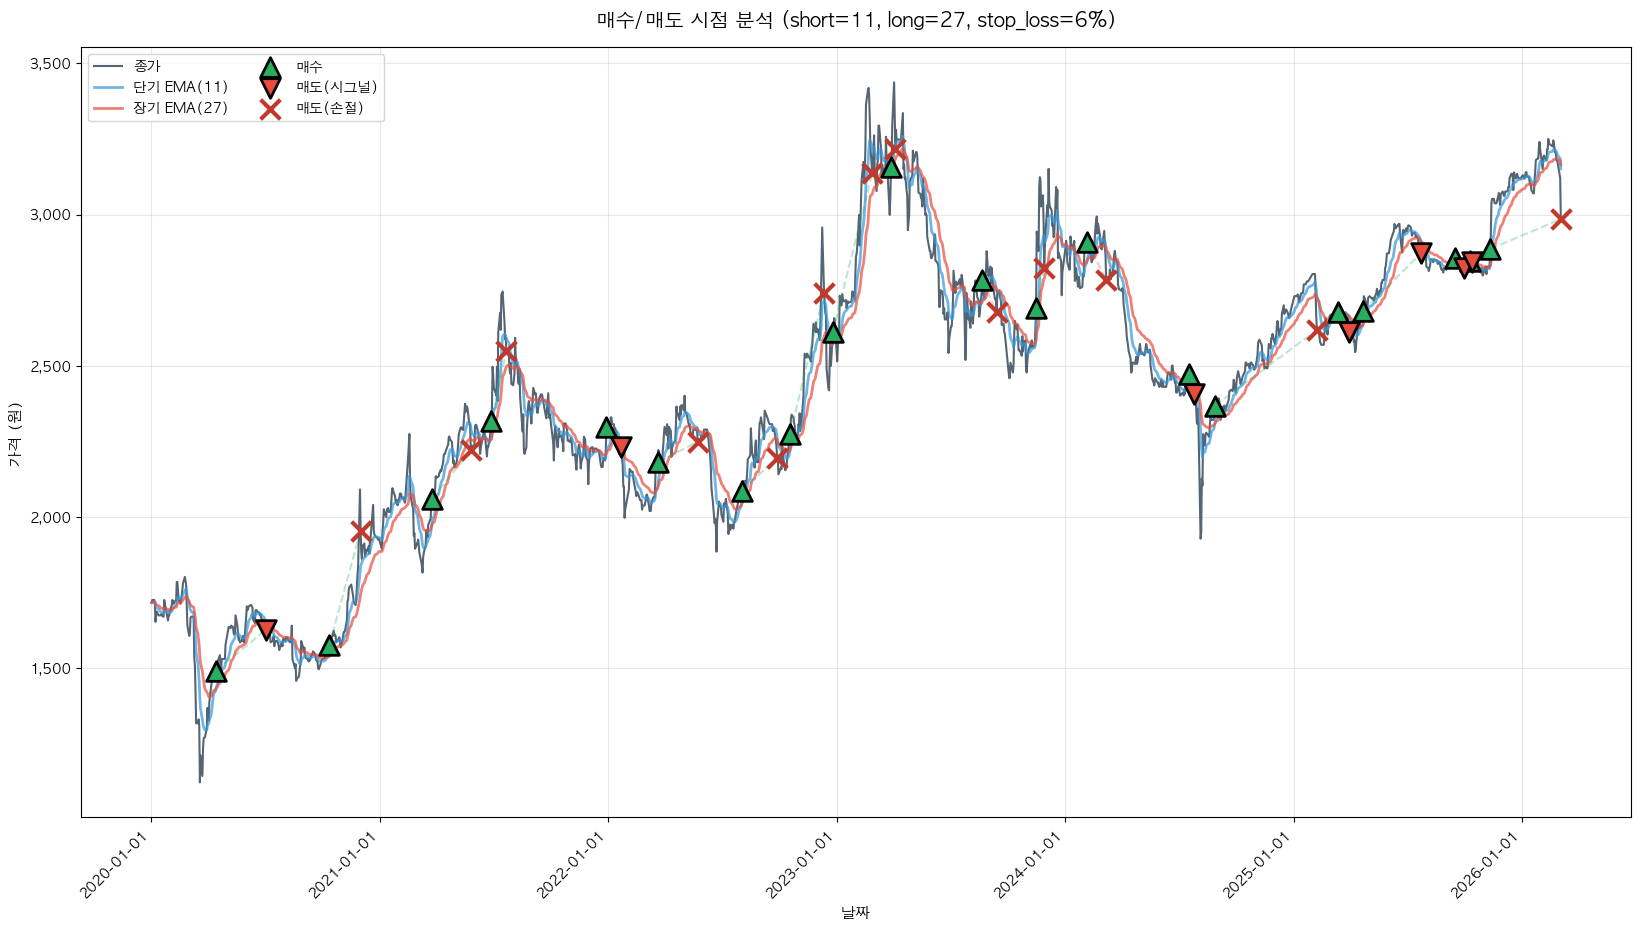Click the stop-loss X just before 2023-01-01
Screen dimensions: 1641x930
(824, 293)
